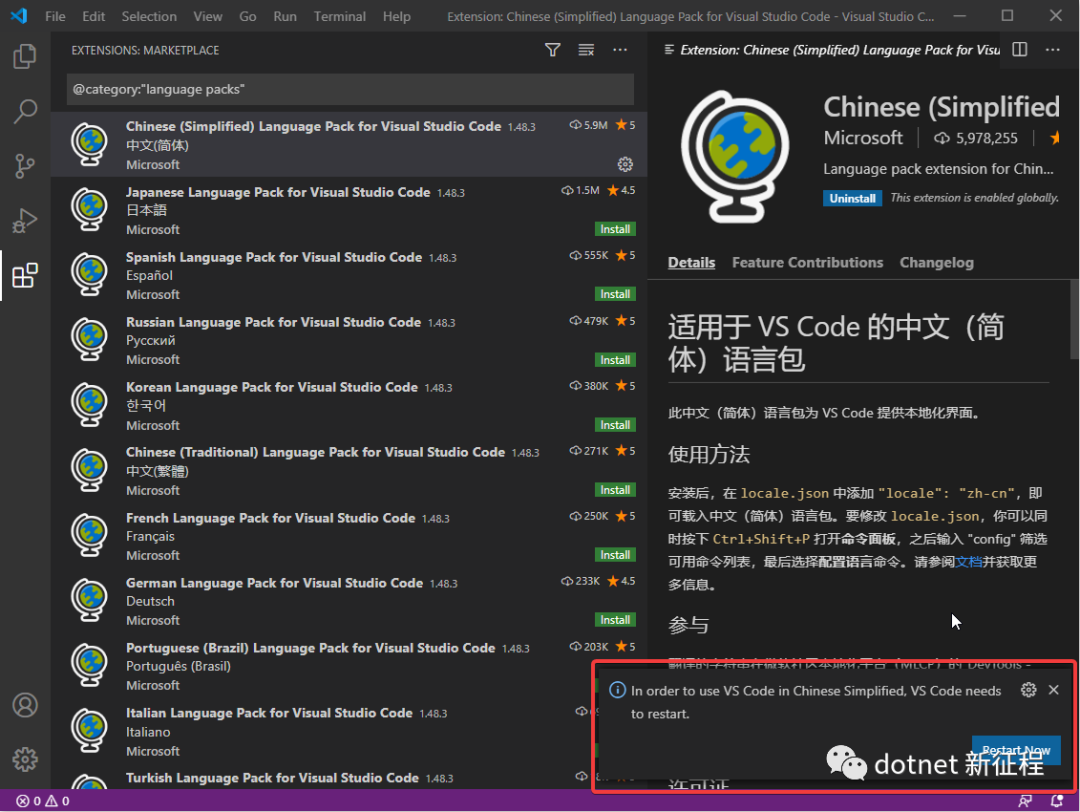Screen dimensions: 1080x812
Task: Open manage gear for Chinese Simplified pack
Action: 625,164
